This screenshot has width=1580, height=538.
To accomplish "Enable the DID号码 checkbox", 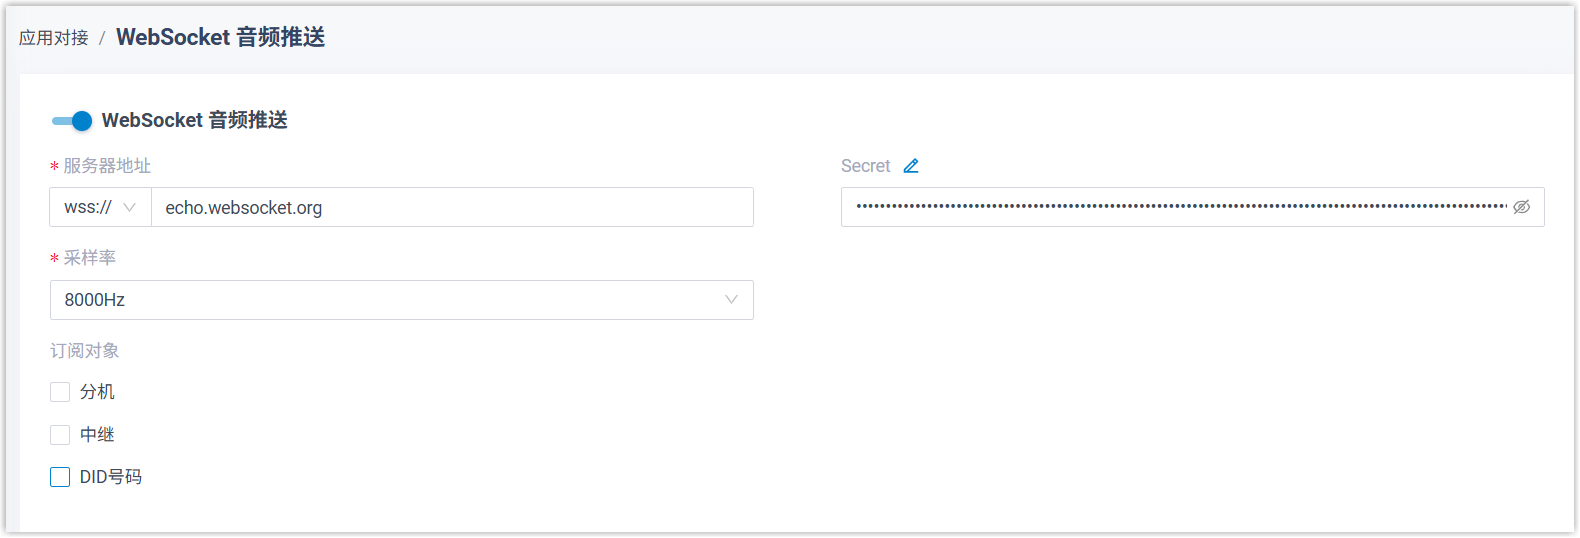I will click(60, 477).
